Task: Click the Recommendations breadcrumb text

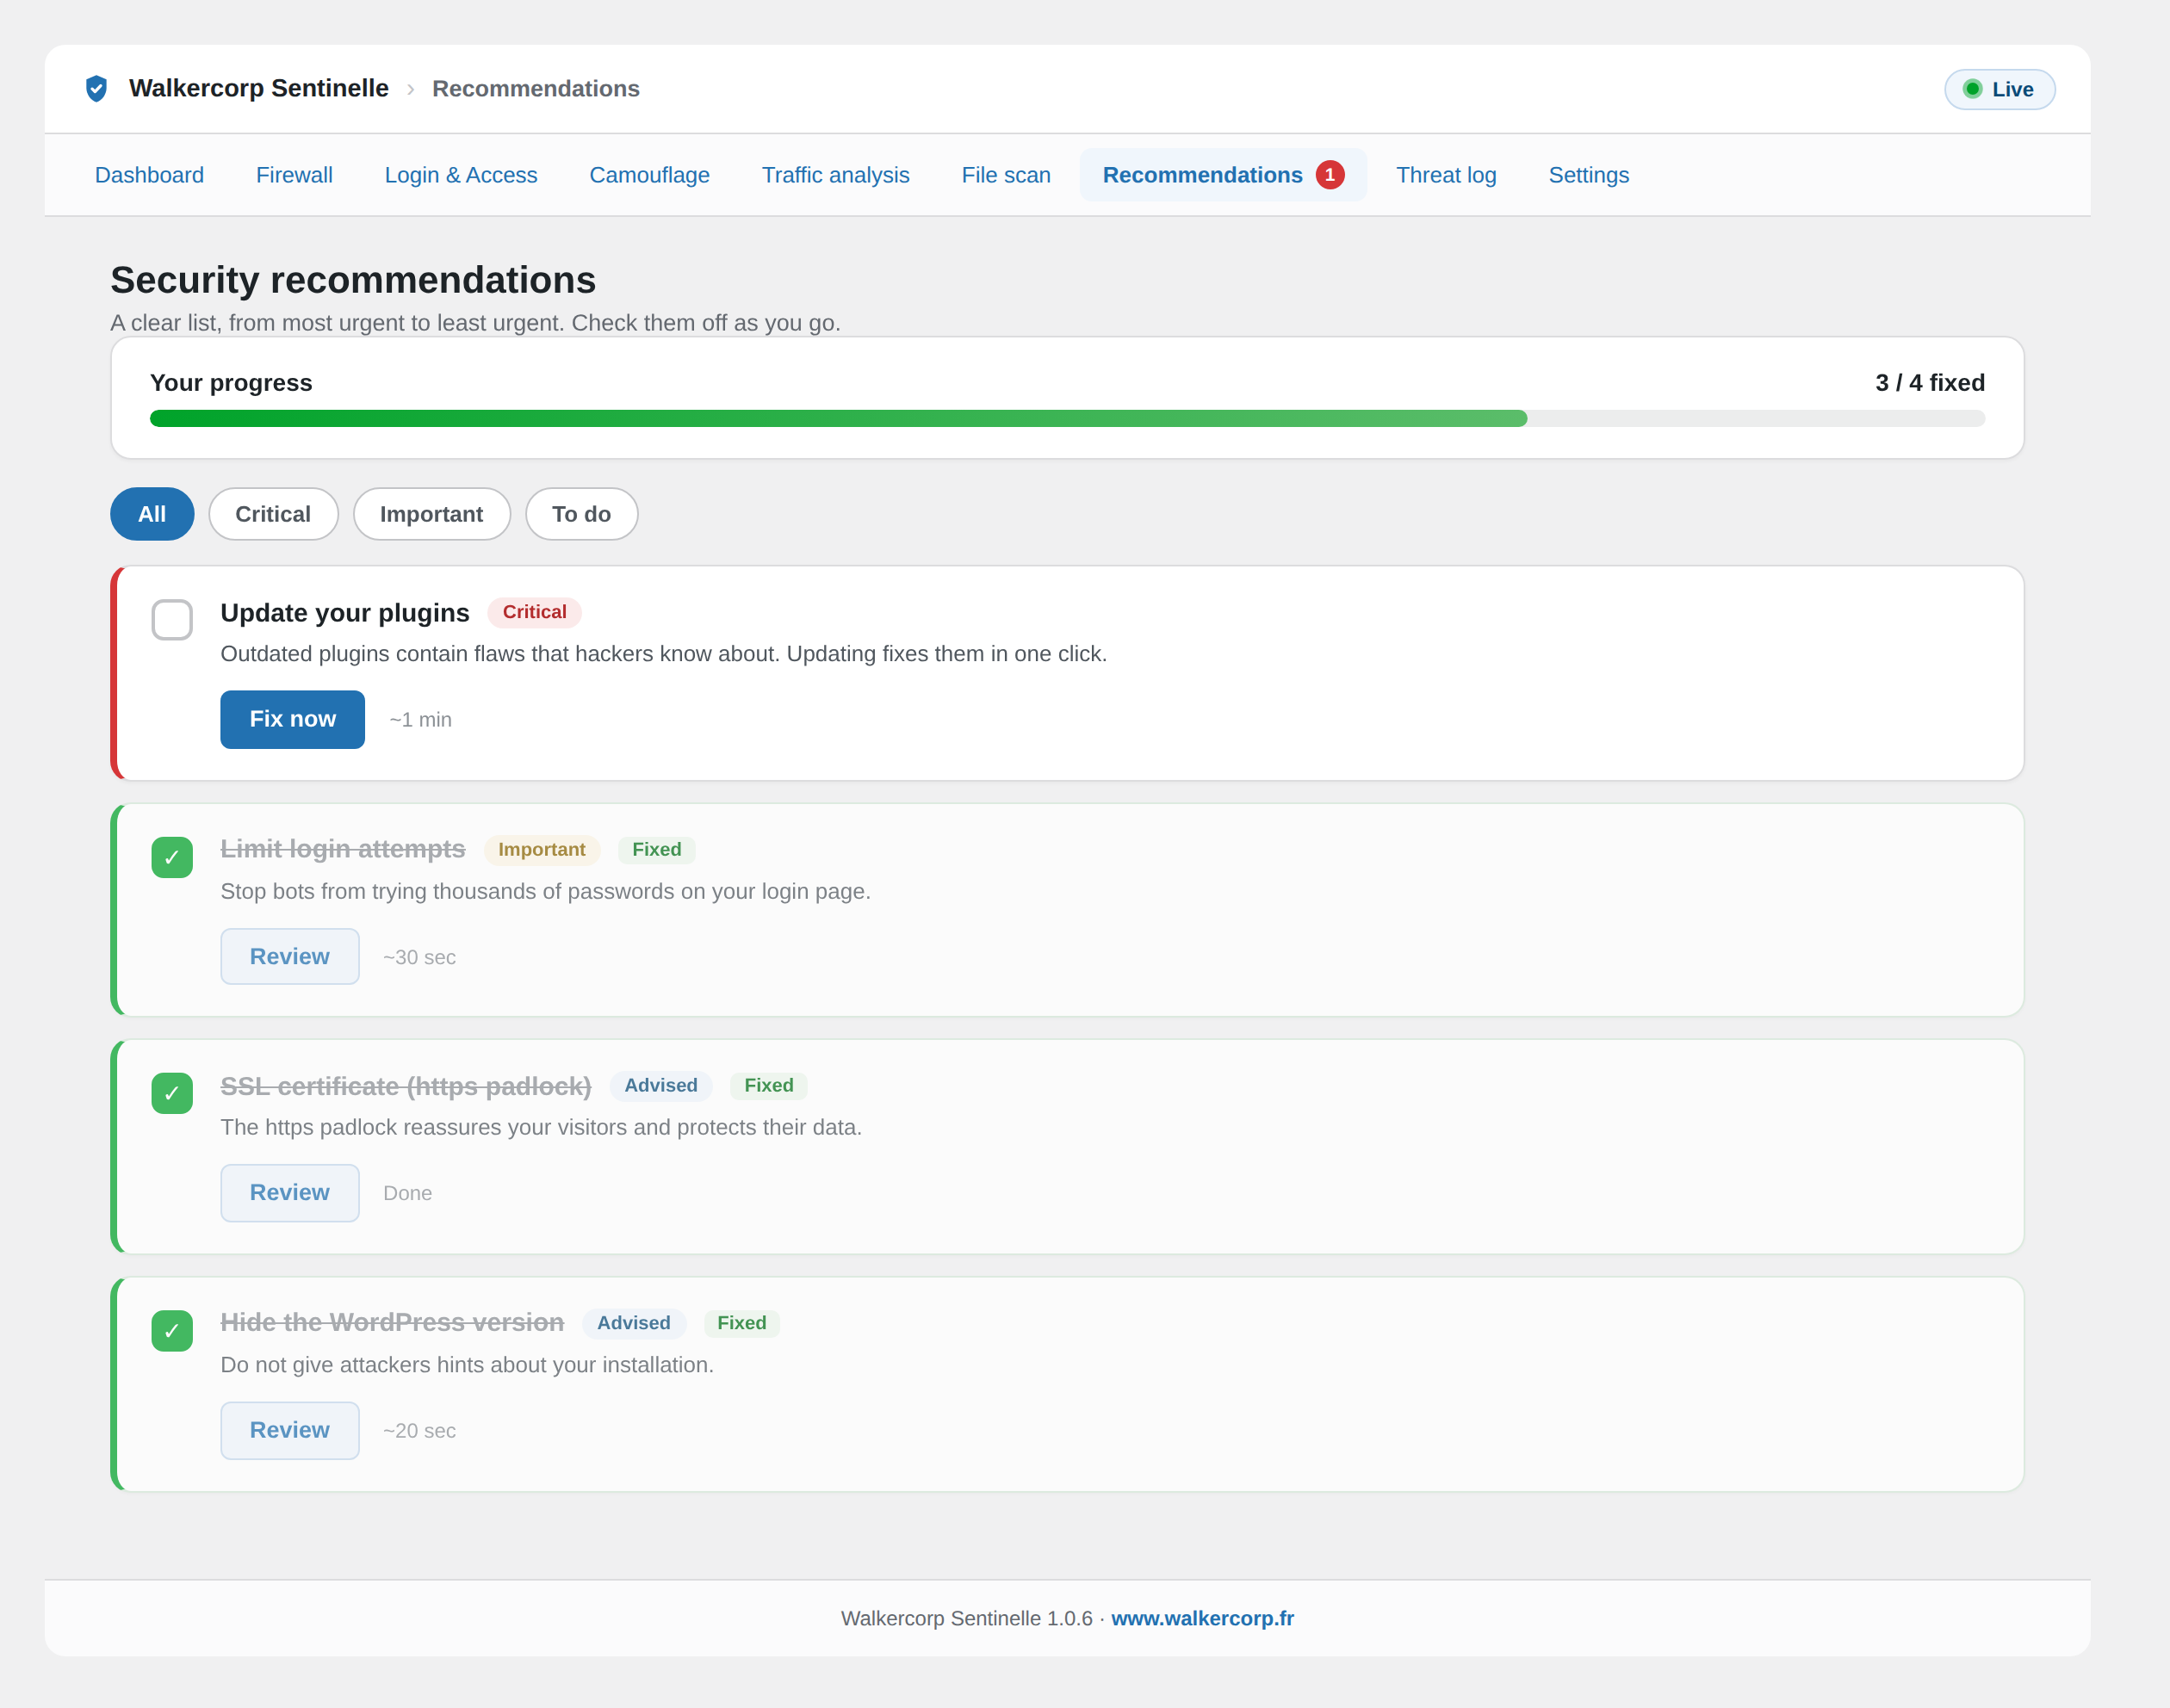Action: pyautogui.click(x=535, y=89)
